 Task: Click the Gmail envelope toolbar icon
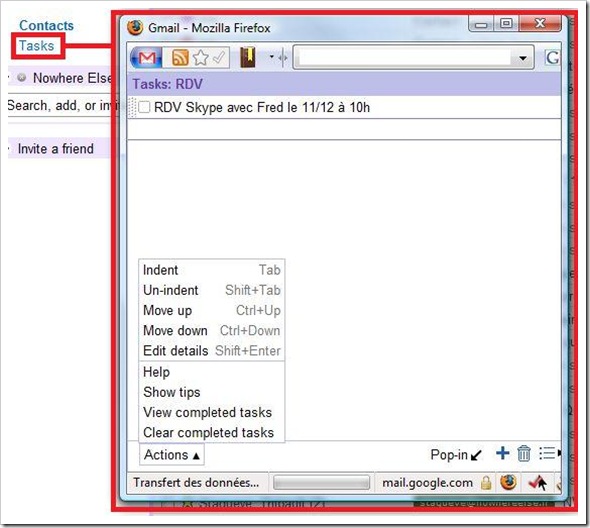pos(147,58)
